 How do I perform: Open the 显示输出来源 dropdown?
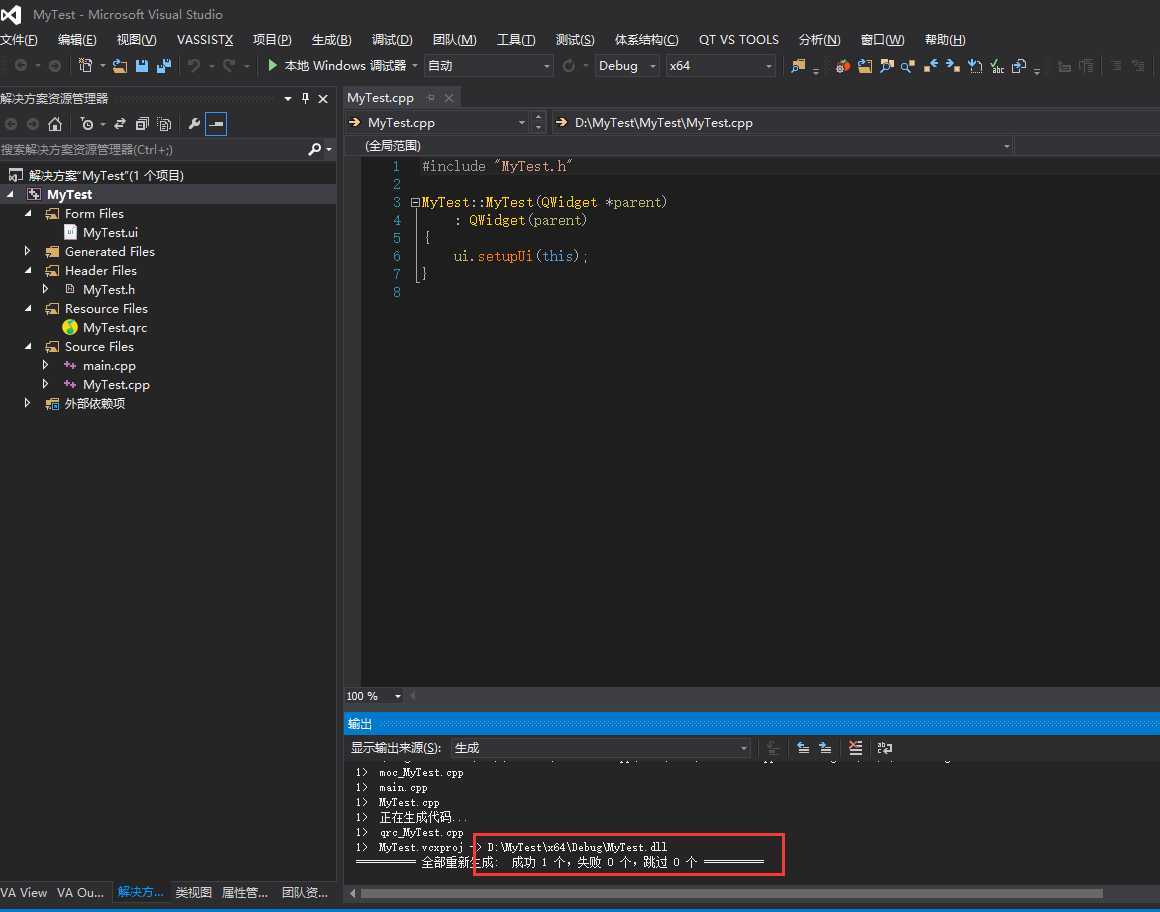pyautogui.click(x=601, y=748)
